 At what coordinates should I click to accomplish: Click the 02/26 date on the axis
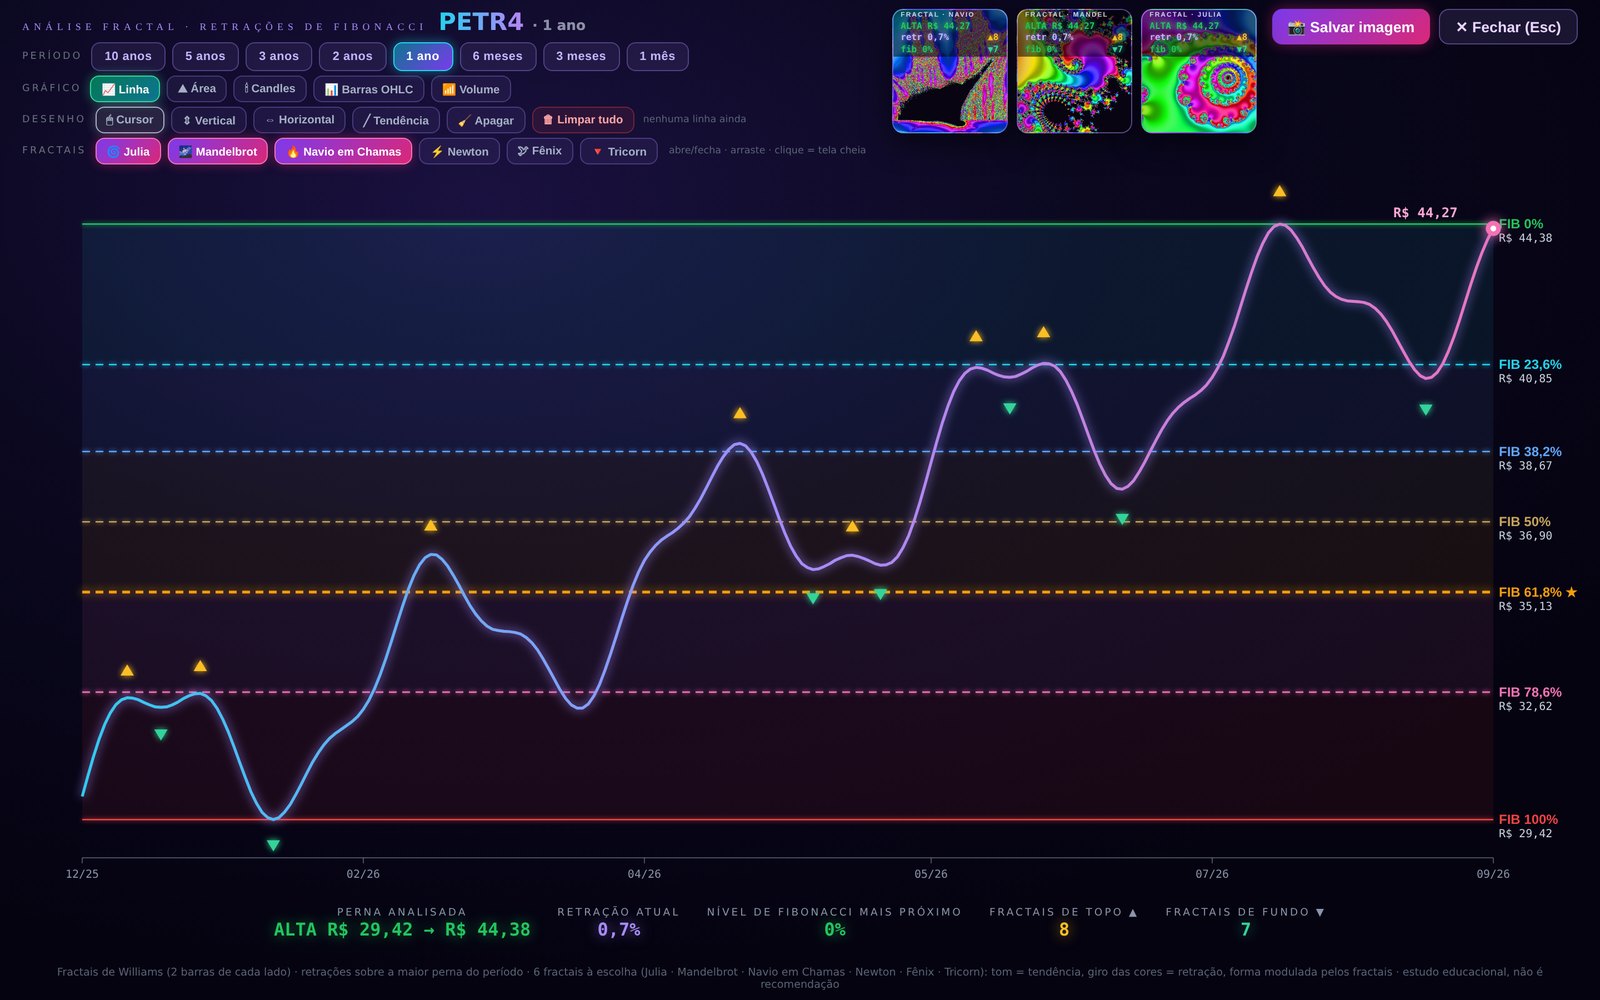tap(363, 874)
